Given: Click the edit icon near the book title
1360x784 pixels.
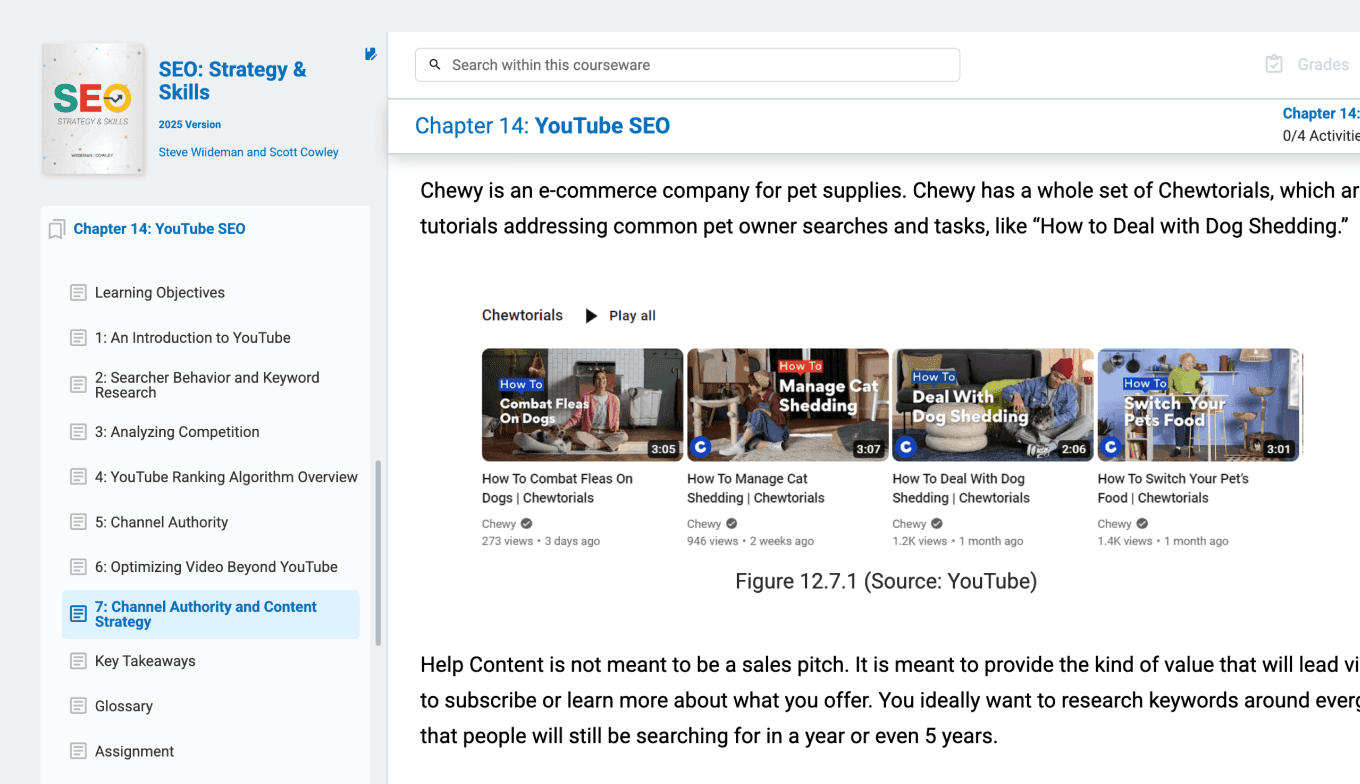Looking at the screenshot, I should pos(370,54).
